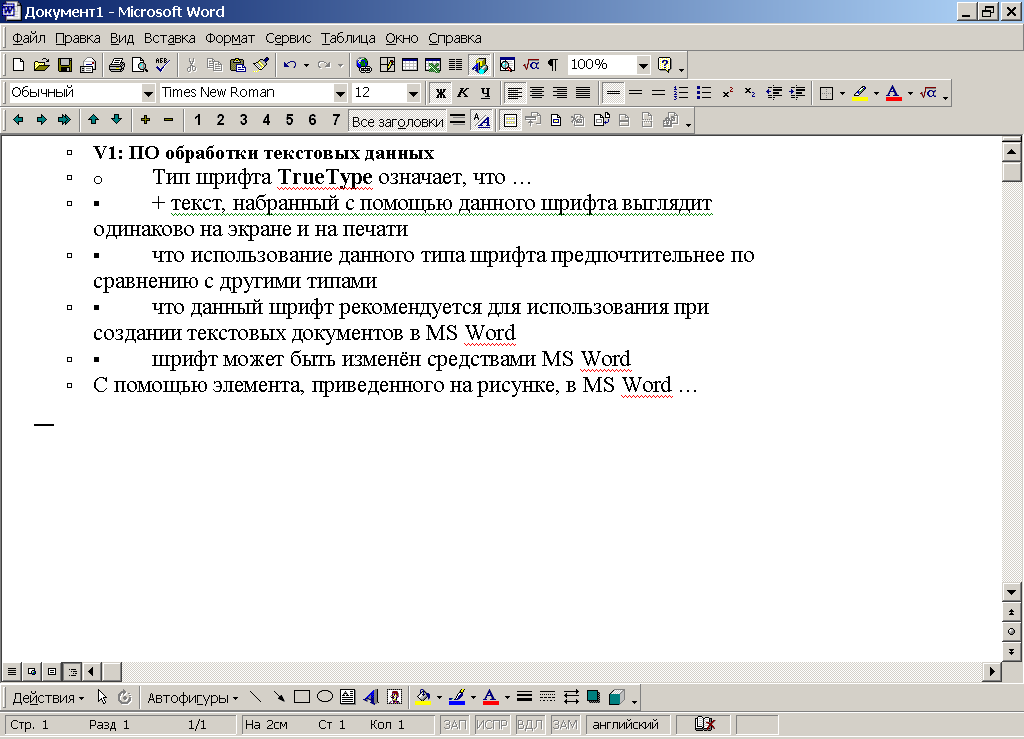Apply numbered list formatting
This screenshot has width=1024, height=739.
(x=680, y=93)
